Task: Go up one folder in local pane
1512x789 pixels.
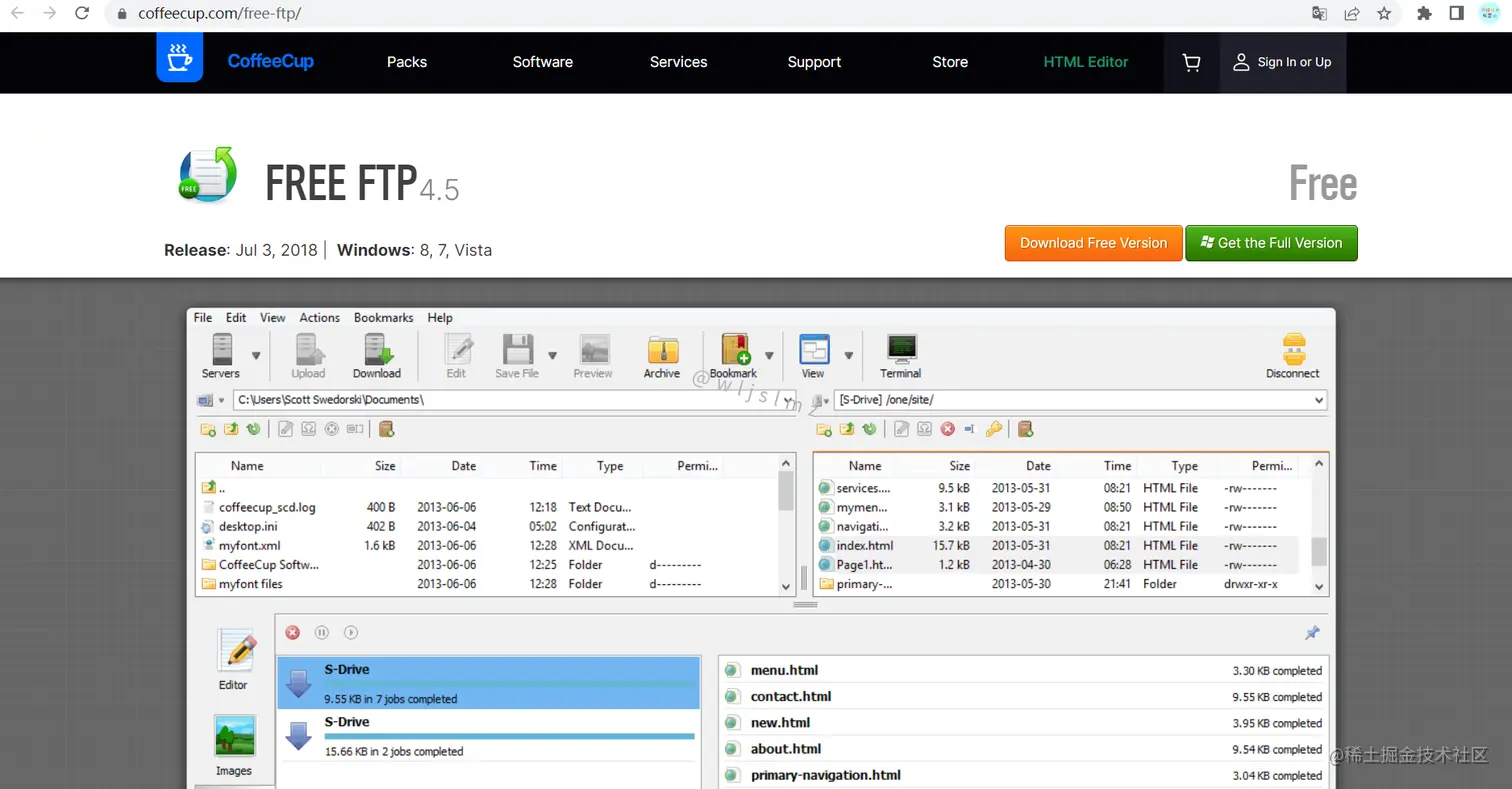Action: pyautogui.click(x=231, y=429)
